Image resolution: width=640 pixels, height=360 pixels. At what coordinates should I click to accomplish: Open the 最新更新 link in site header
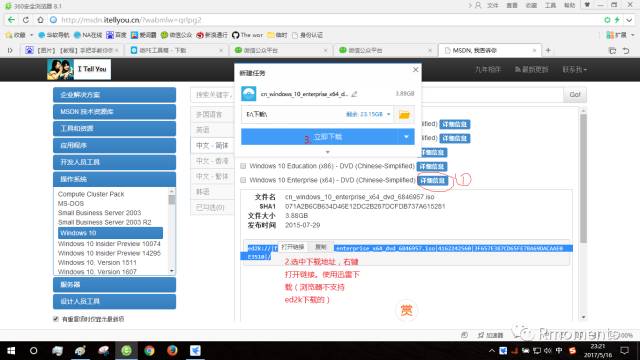pyautogui.click(x=531, y=69)
